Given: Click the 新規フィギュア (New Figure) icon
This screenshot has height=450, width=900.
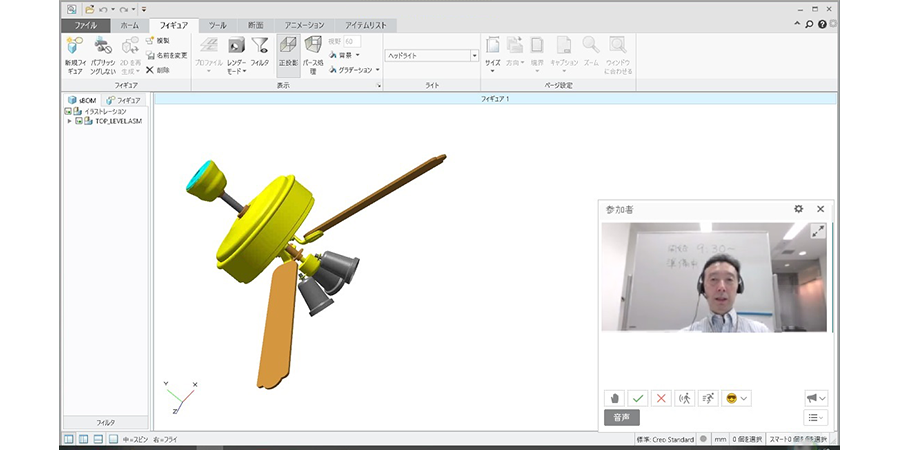Looking at the screenshot, I should coord(74,46).
